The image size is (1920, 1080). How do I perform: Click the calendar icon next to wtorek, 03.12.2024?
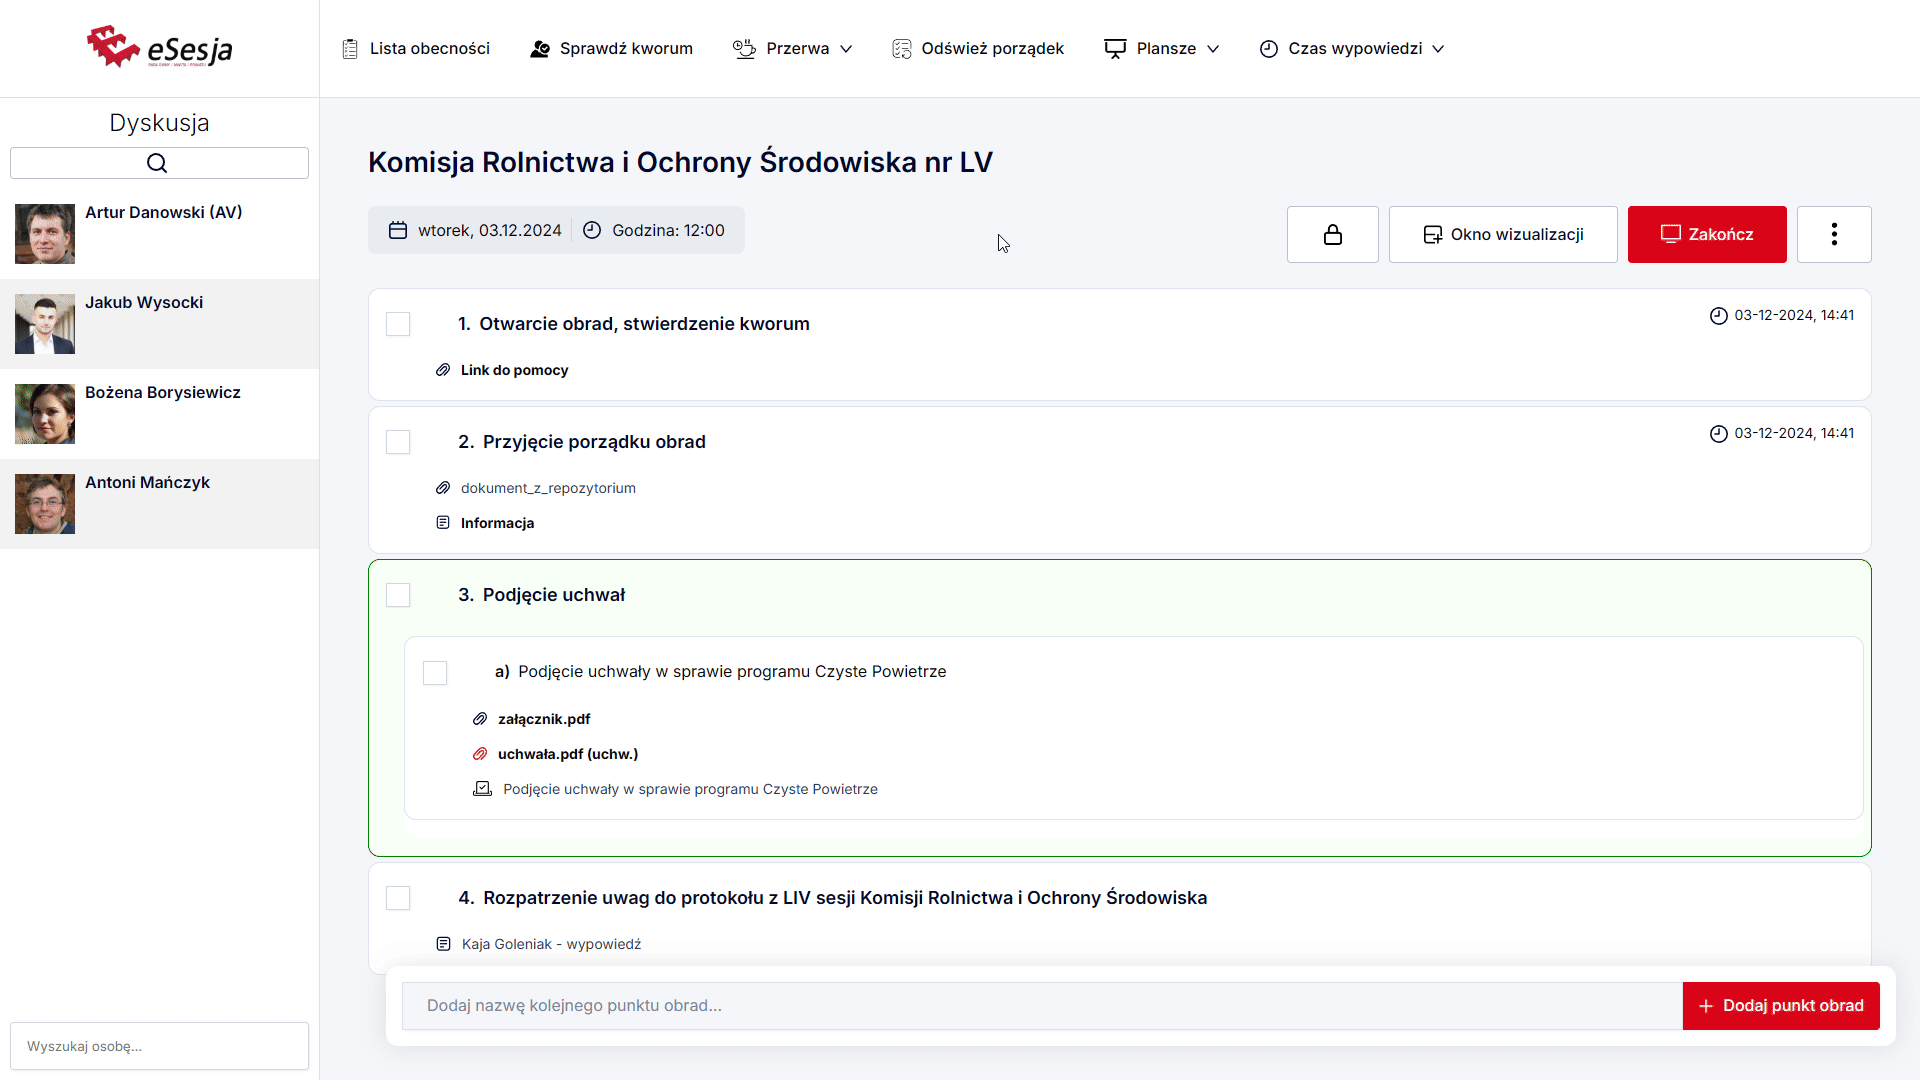click(398, 230)
